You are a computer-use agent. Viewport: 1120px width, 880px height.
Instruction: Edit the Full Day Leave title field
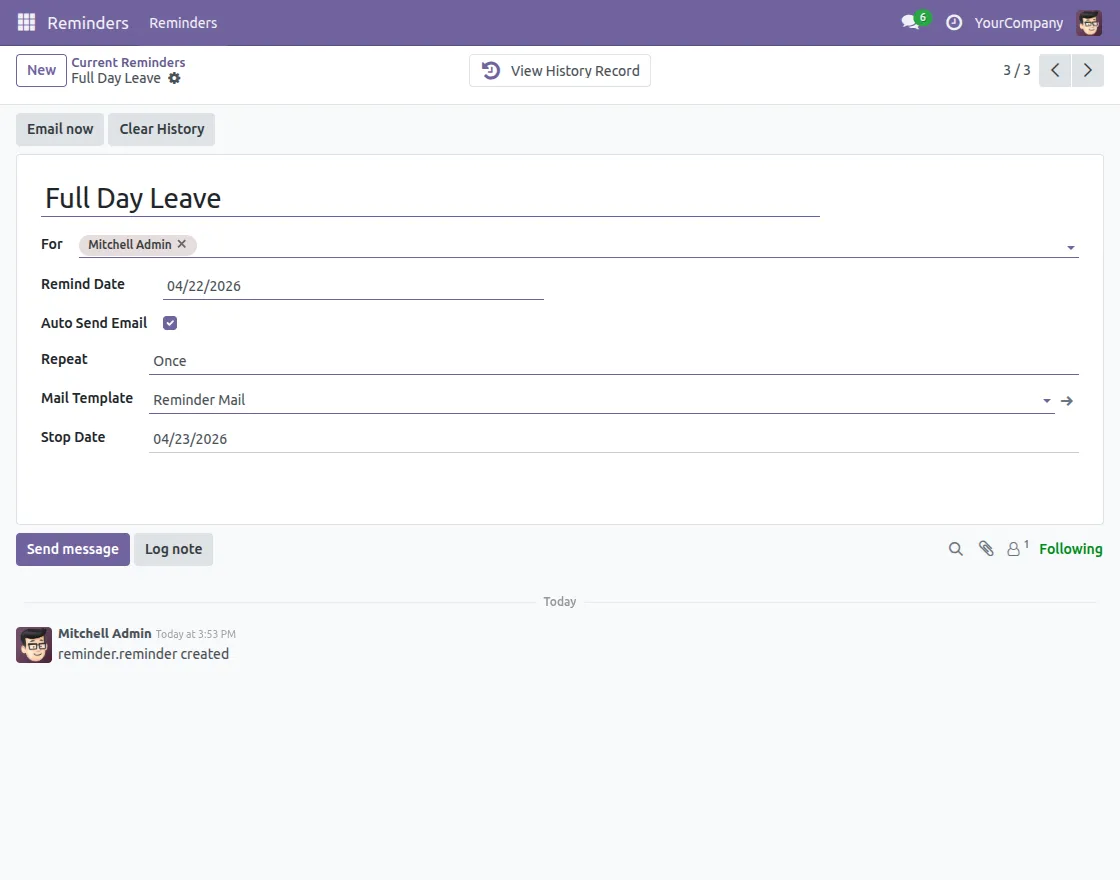coord(430,199)
